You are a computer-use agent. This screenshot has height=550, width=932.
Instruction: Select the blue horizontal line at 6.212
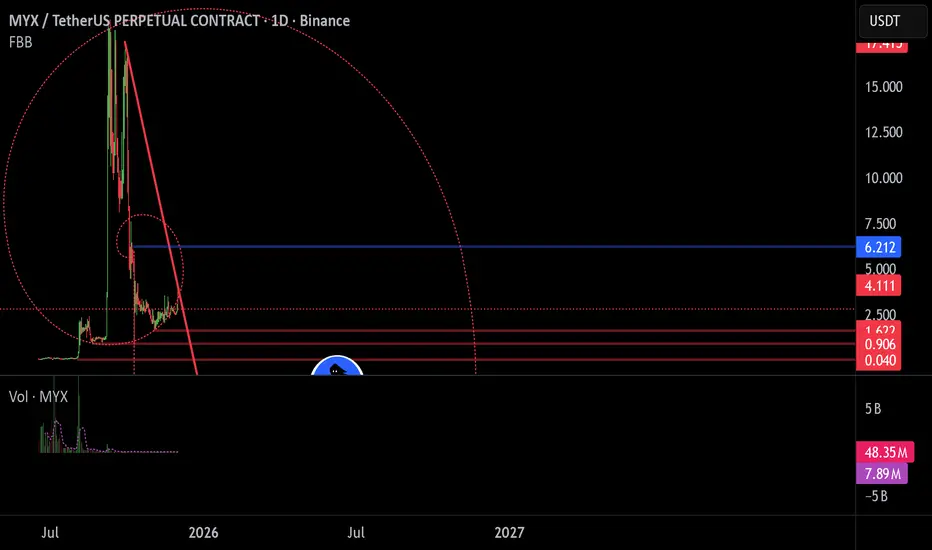(493, 246)
